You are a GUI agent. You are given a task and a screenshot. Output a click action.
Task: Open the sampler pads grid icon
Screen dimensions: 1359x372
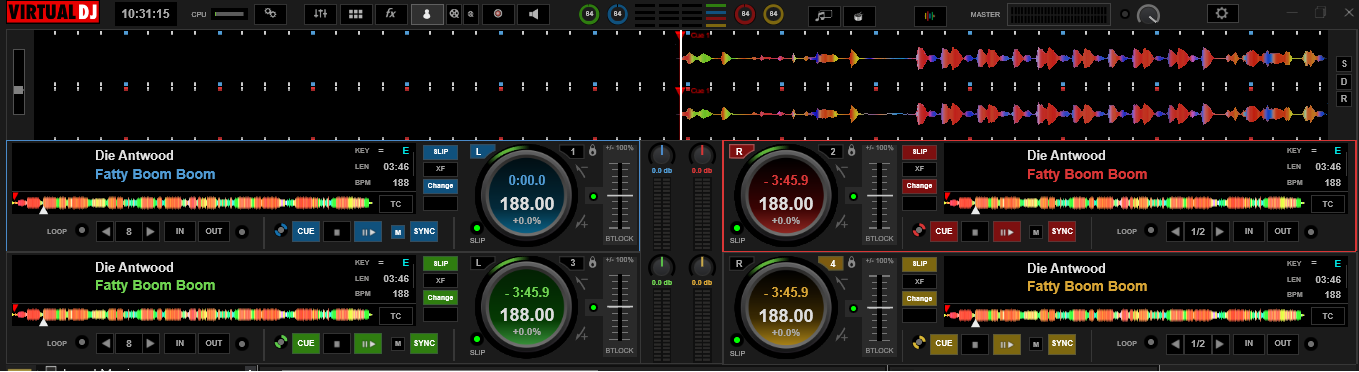[355, 14]
